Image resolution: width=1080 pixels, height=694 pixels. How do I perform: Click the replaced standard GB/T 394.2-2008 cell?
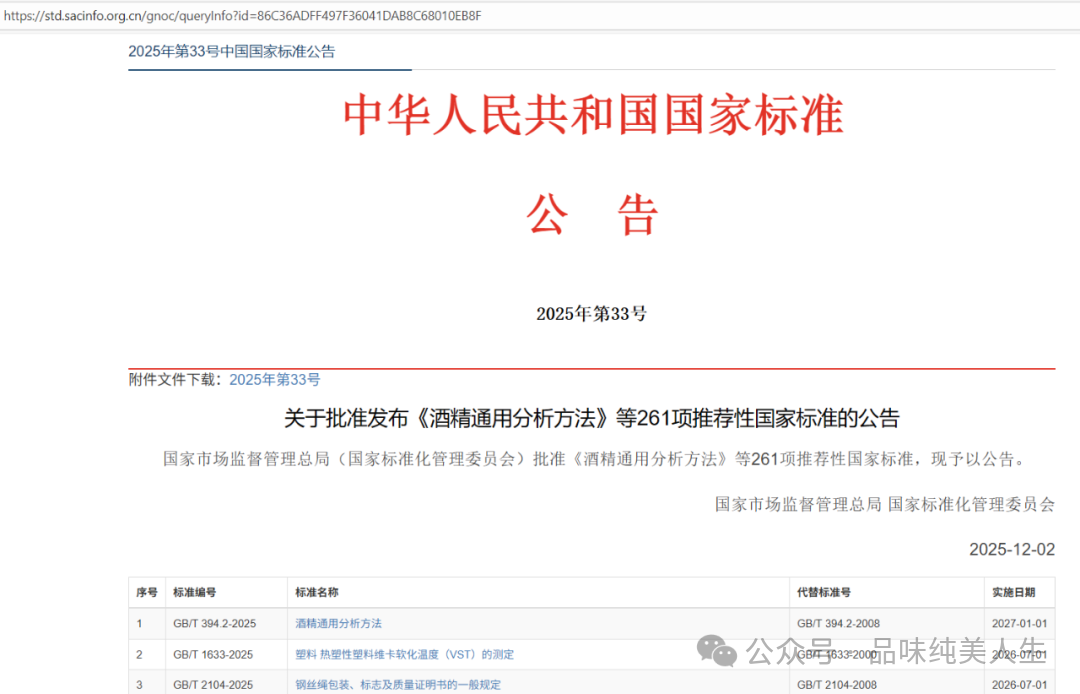[x=838, y=624]
